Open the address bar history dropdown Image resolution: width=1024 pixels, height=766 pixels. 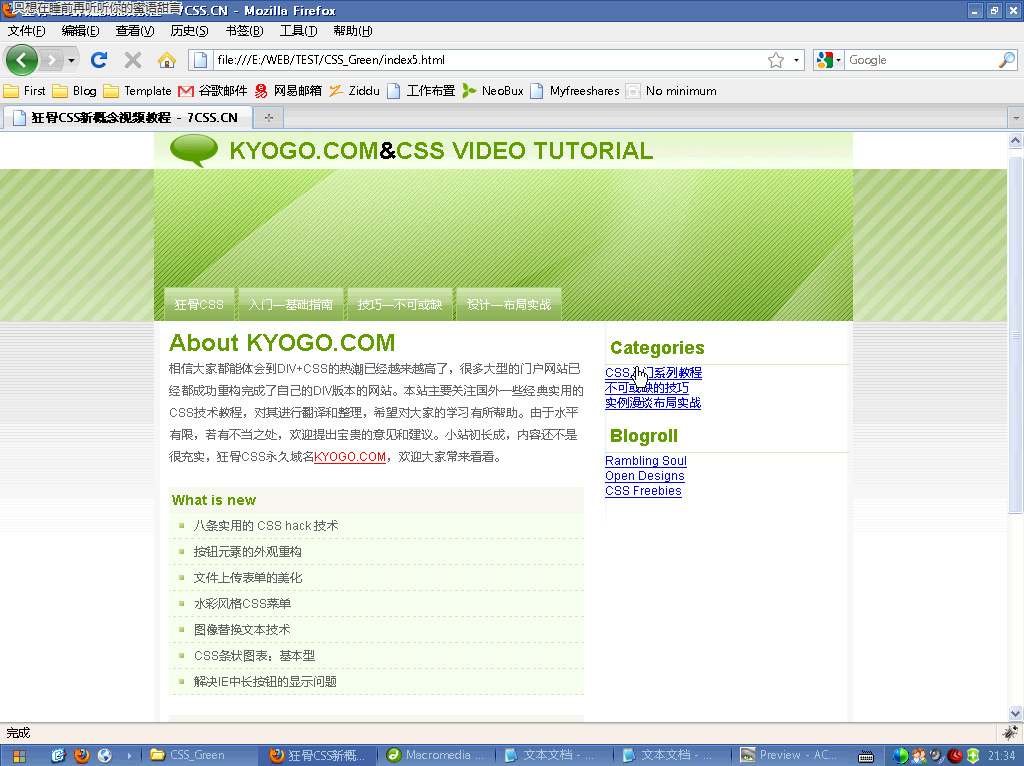coord(796,60)
